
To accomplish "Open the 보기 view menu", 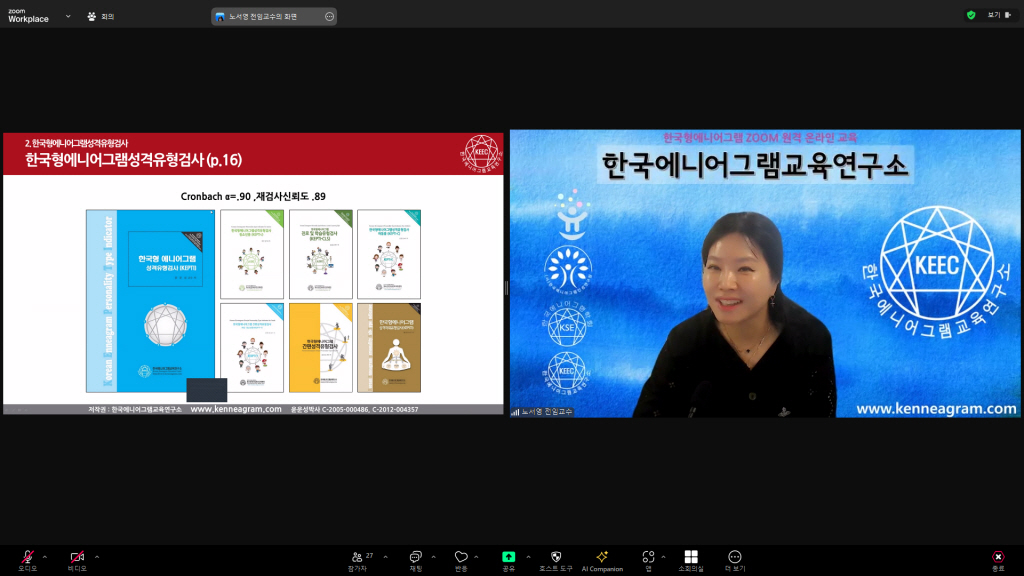I will [999, 15].
